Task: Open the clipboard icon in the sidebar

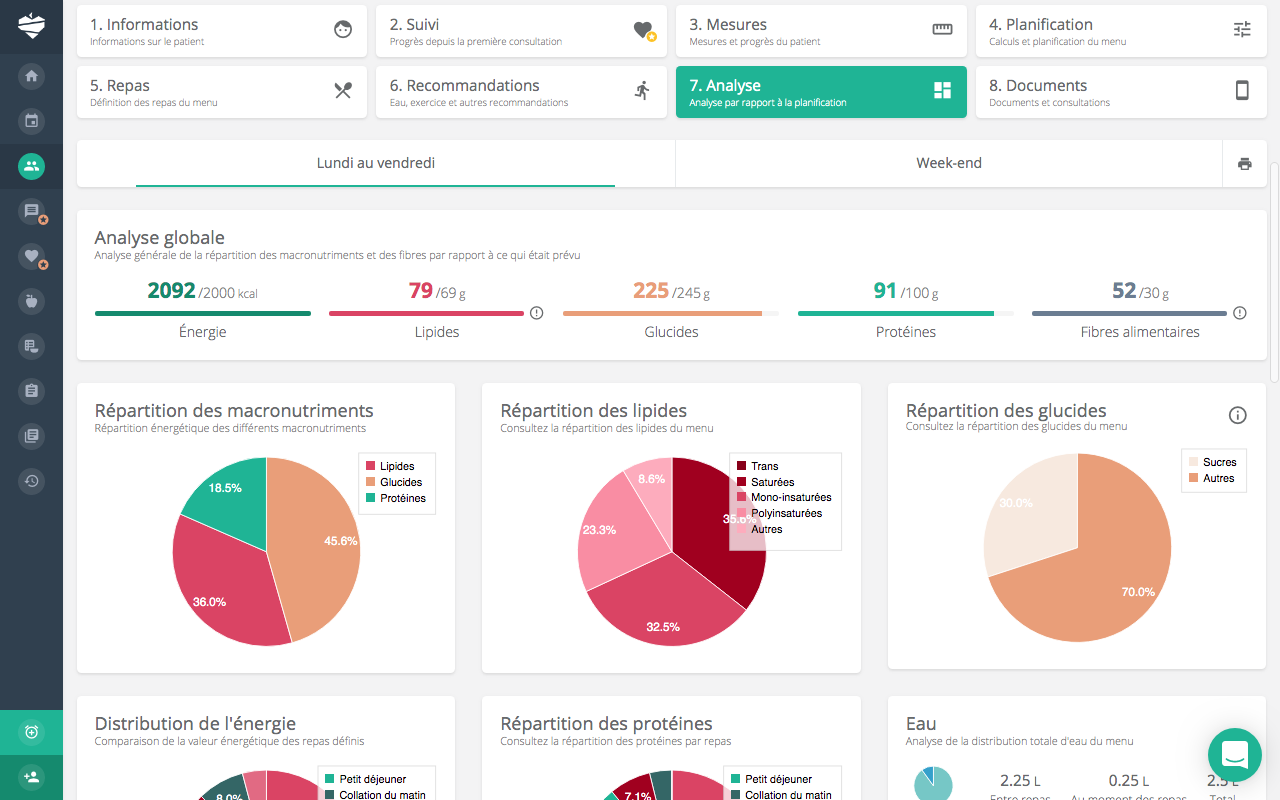Action: pos(31,391)
